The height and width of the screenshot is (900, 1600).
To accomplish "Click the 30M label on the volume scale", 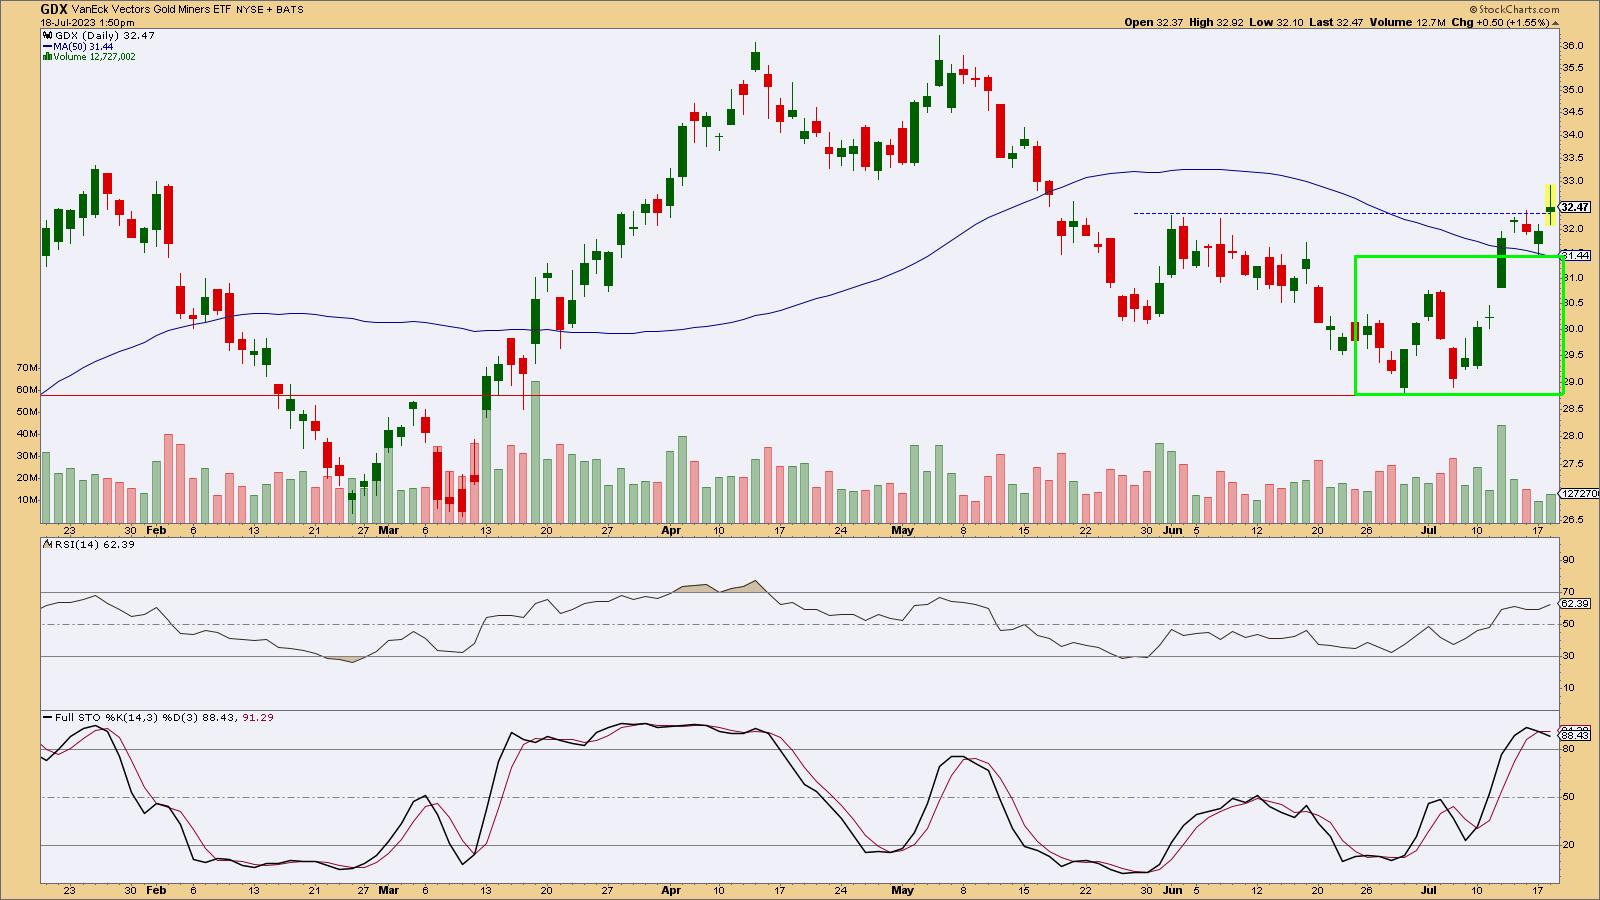I will tap(28, 456).
